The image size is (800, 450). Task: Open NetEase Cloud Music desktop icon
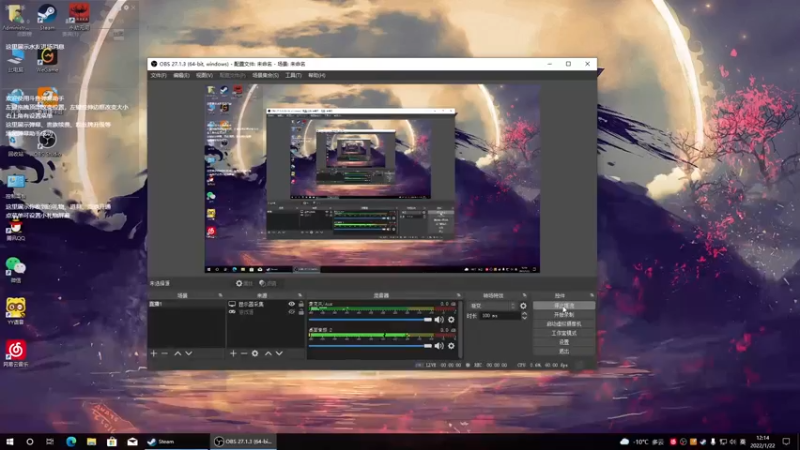16,354
